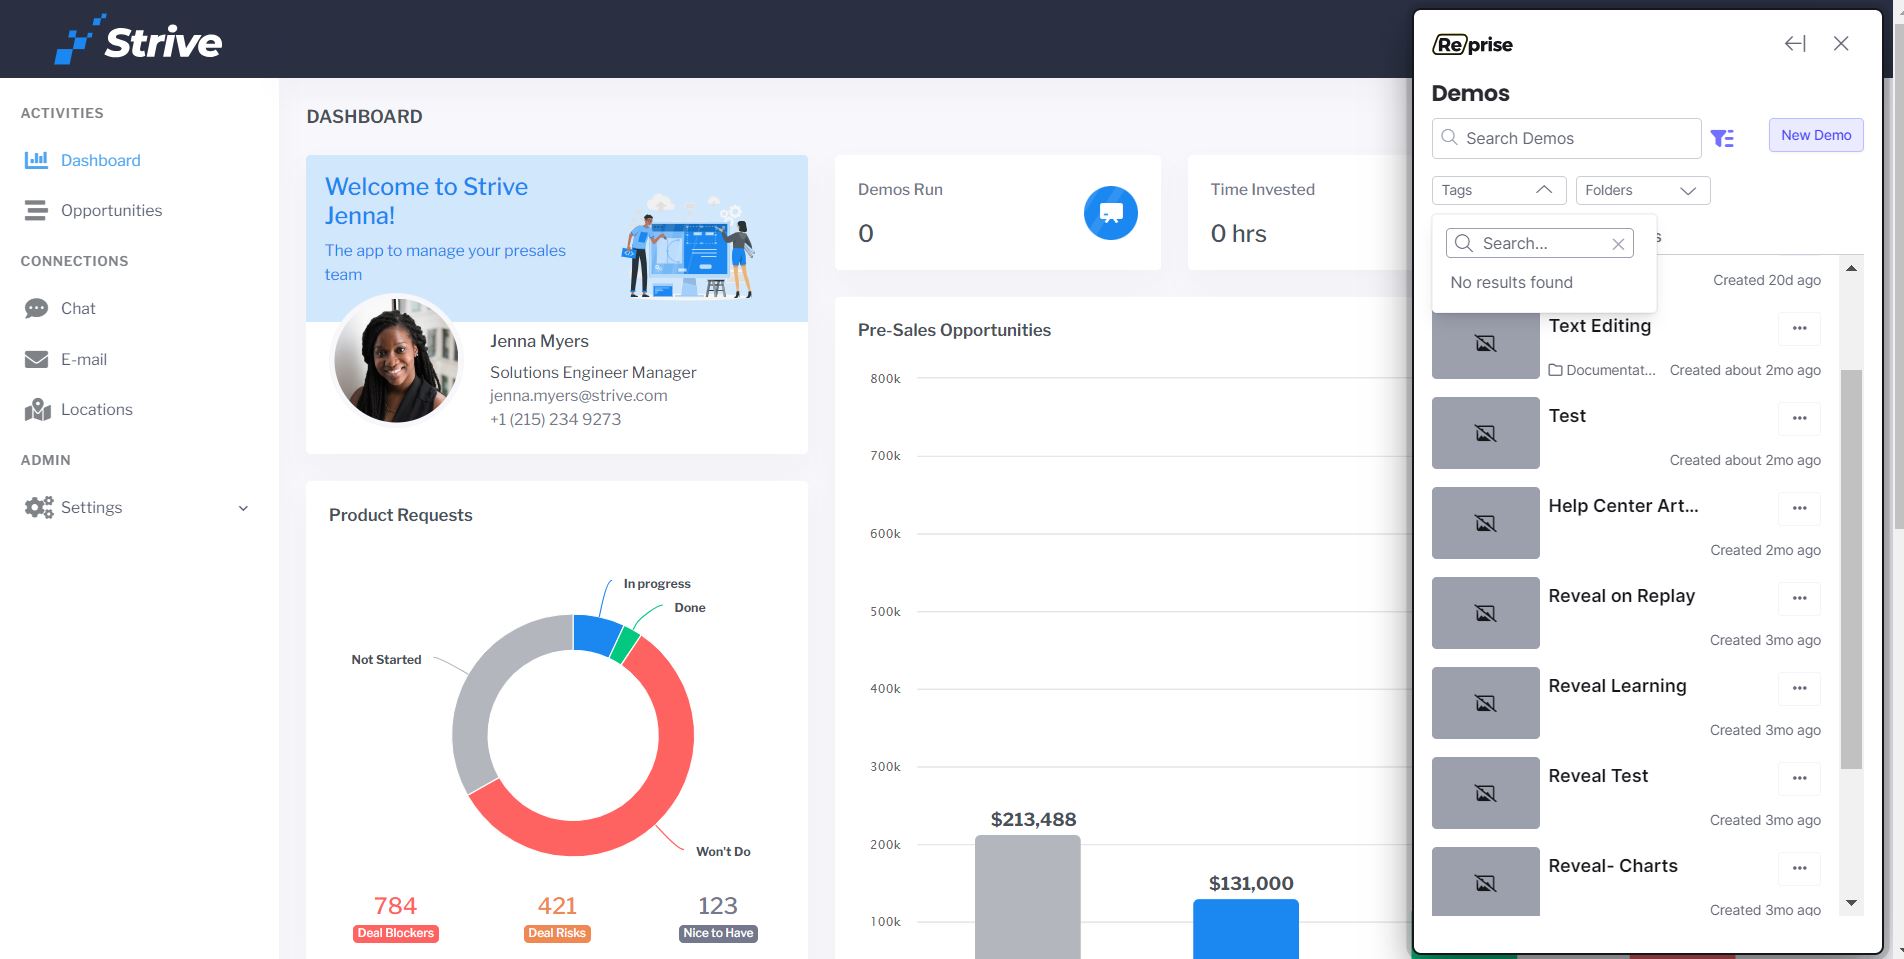Expand the Folders dropdown
Image resolution: width=1904 pixels, height=959 pixels.
click(1643, 190)
